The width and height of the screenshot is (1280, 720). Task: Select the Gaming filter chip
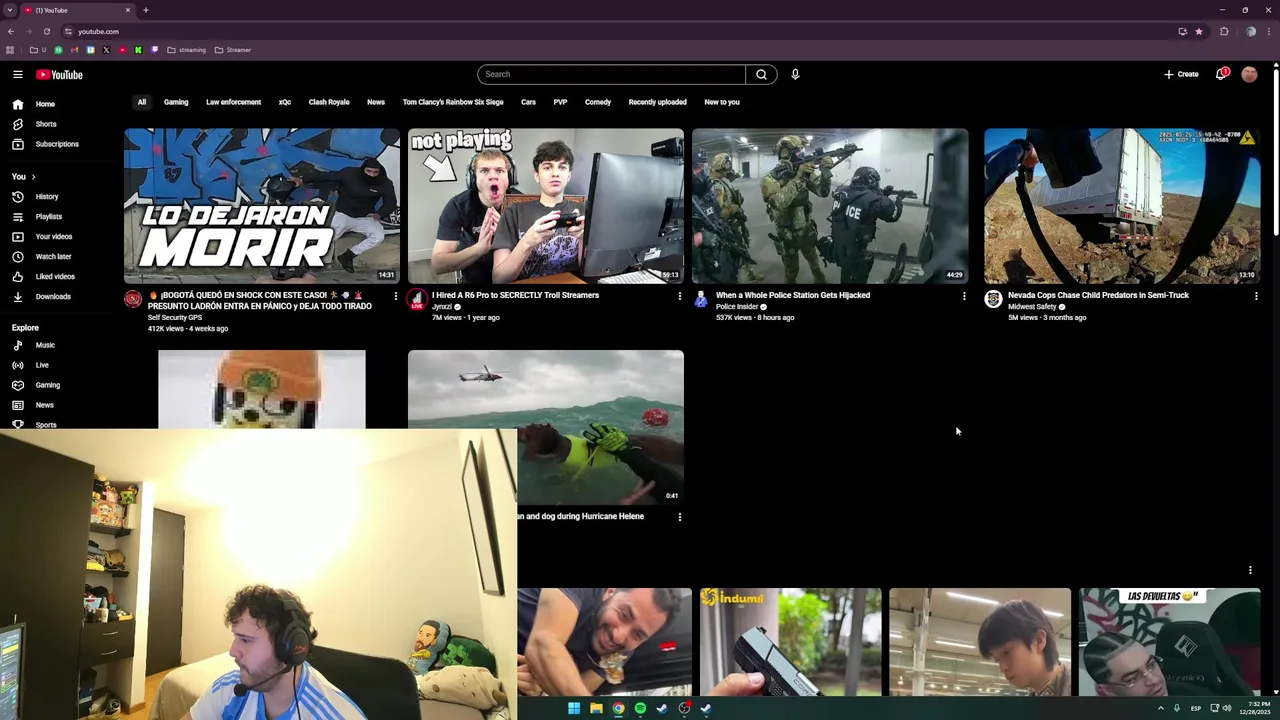(x=176, y=102)
